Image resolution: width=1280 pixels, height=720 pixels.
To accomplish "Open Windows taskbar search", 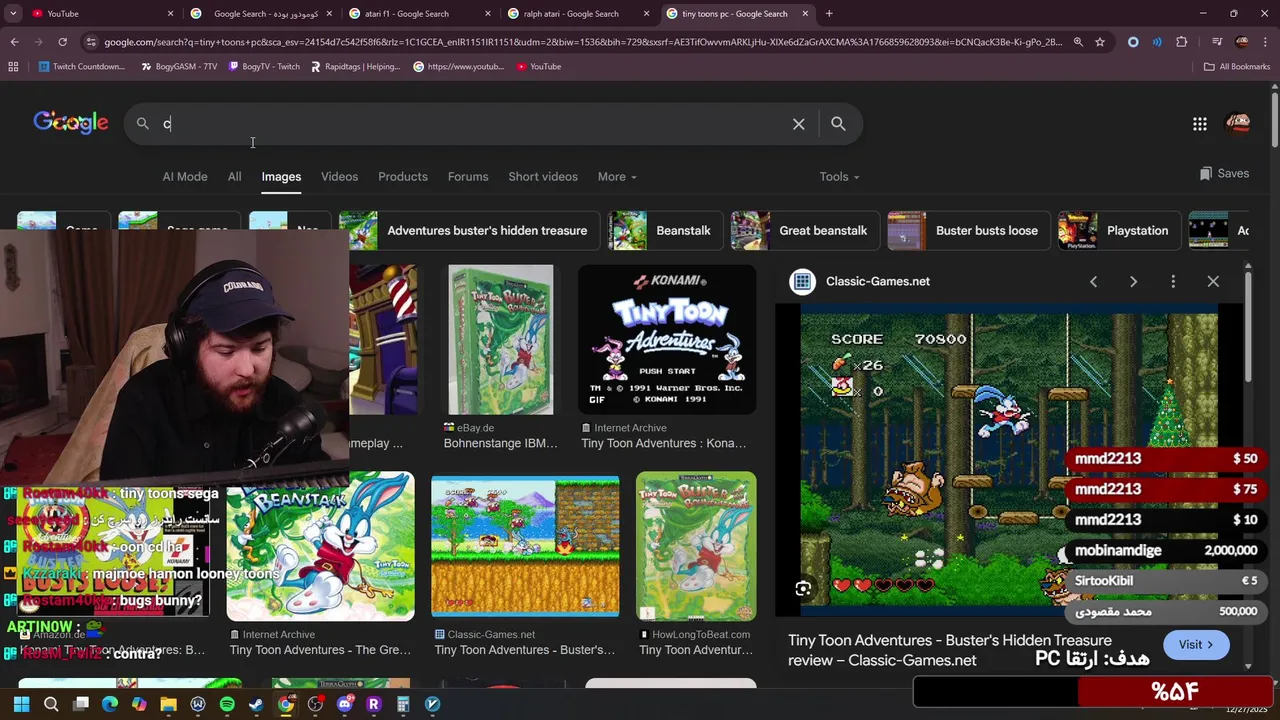I will pos(51,704).
